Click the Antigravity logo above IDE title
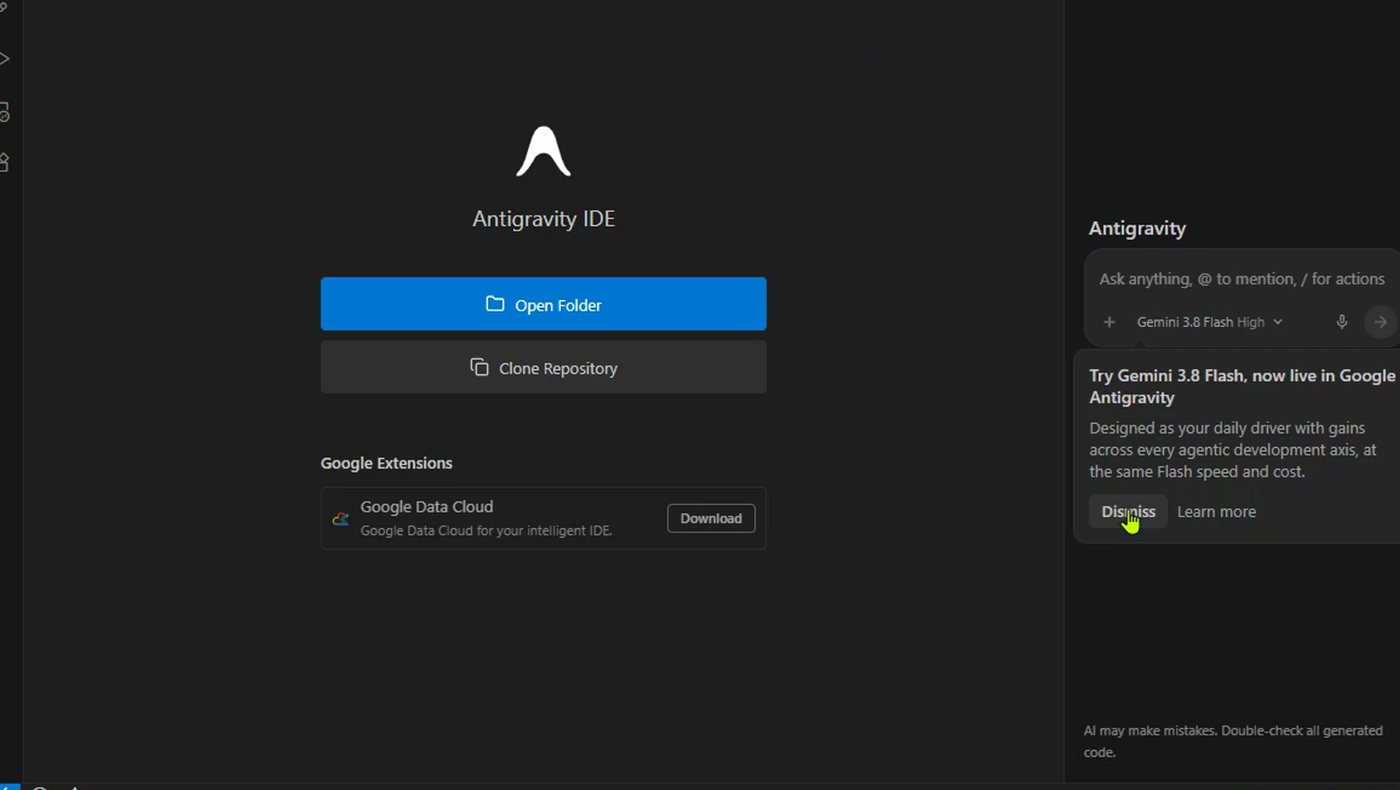This screenshot has width=1400, height=790. [543, 152]
